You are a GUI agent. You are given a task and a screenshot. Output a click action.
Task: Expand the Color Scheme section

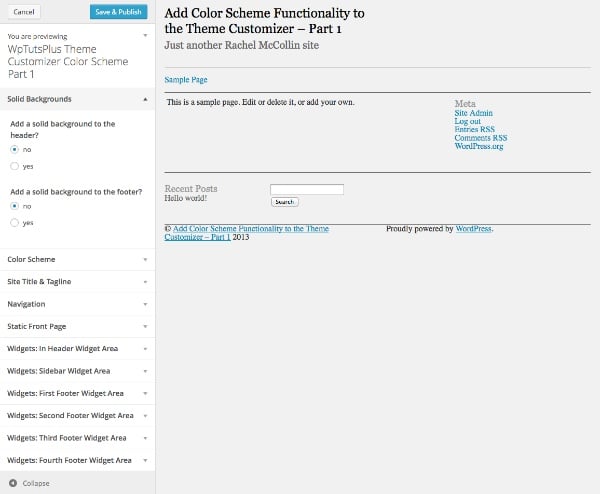(78, 259)
